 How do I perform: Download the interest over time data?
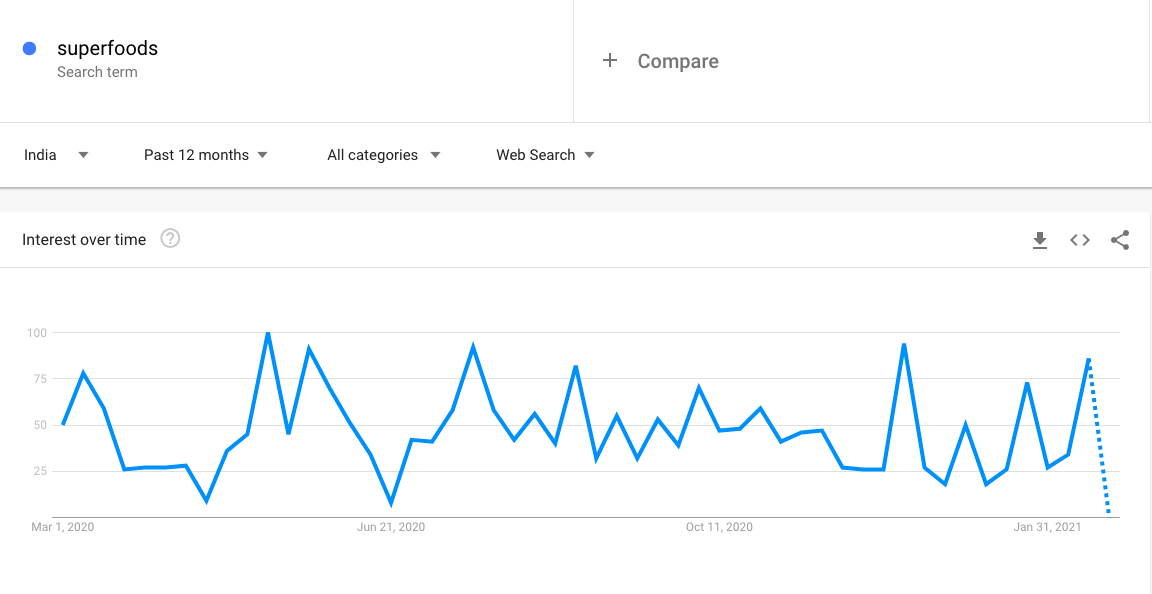click(x=1040, y=240)
